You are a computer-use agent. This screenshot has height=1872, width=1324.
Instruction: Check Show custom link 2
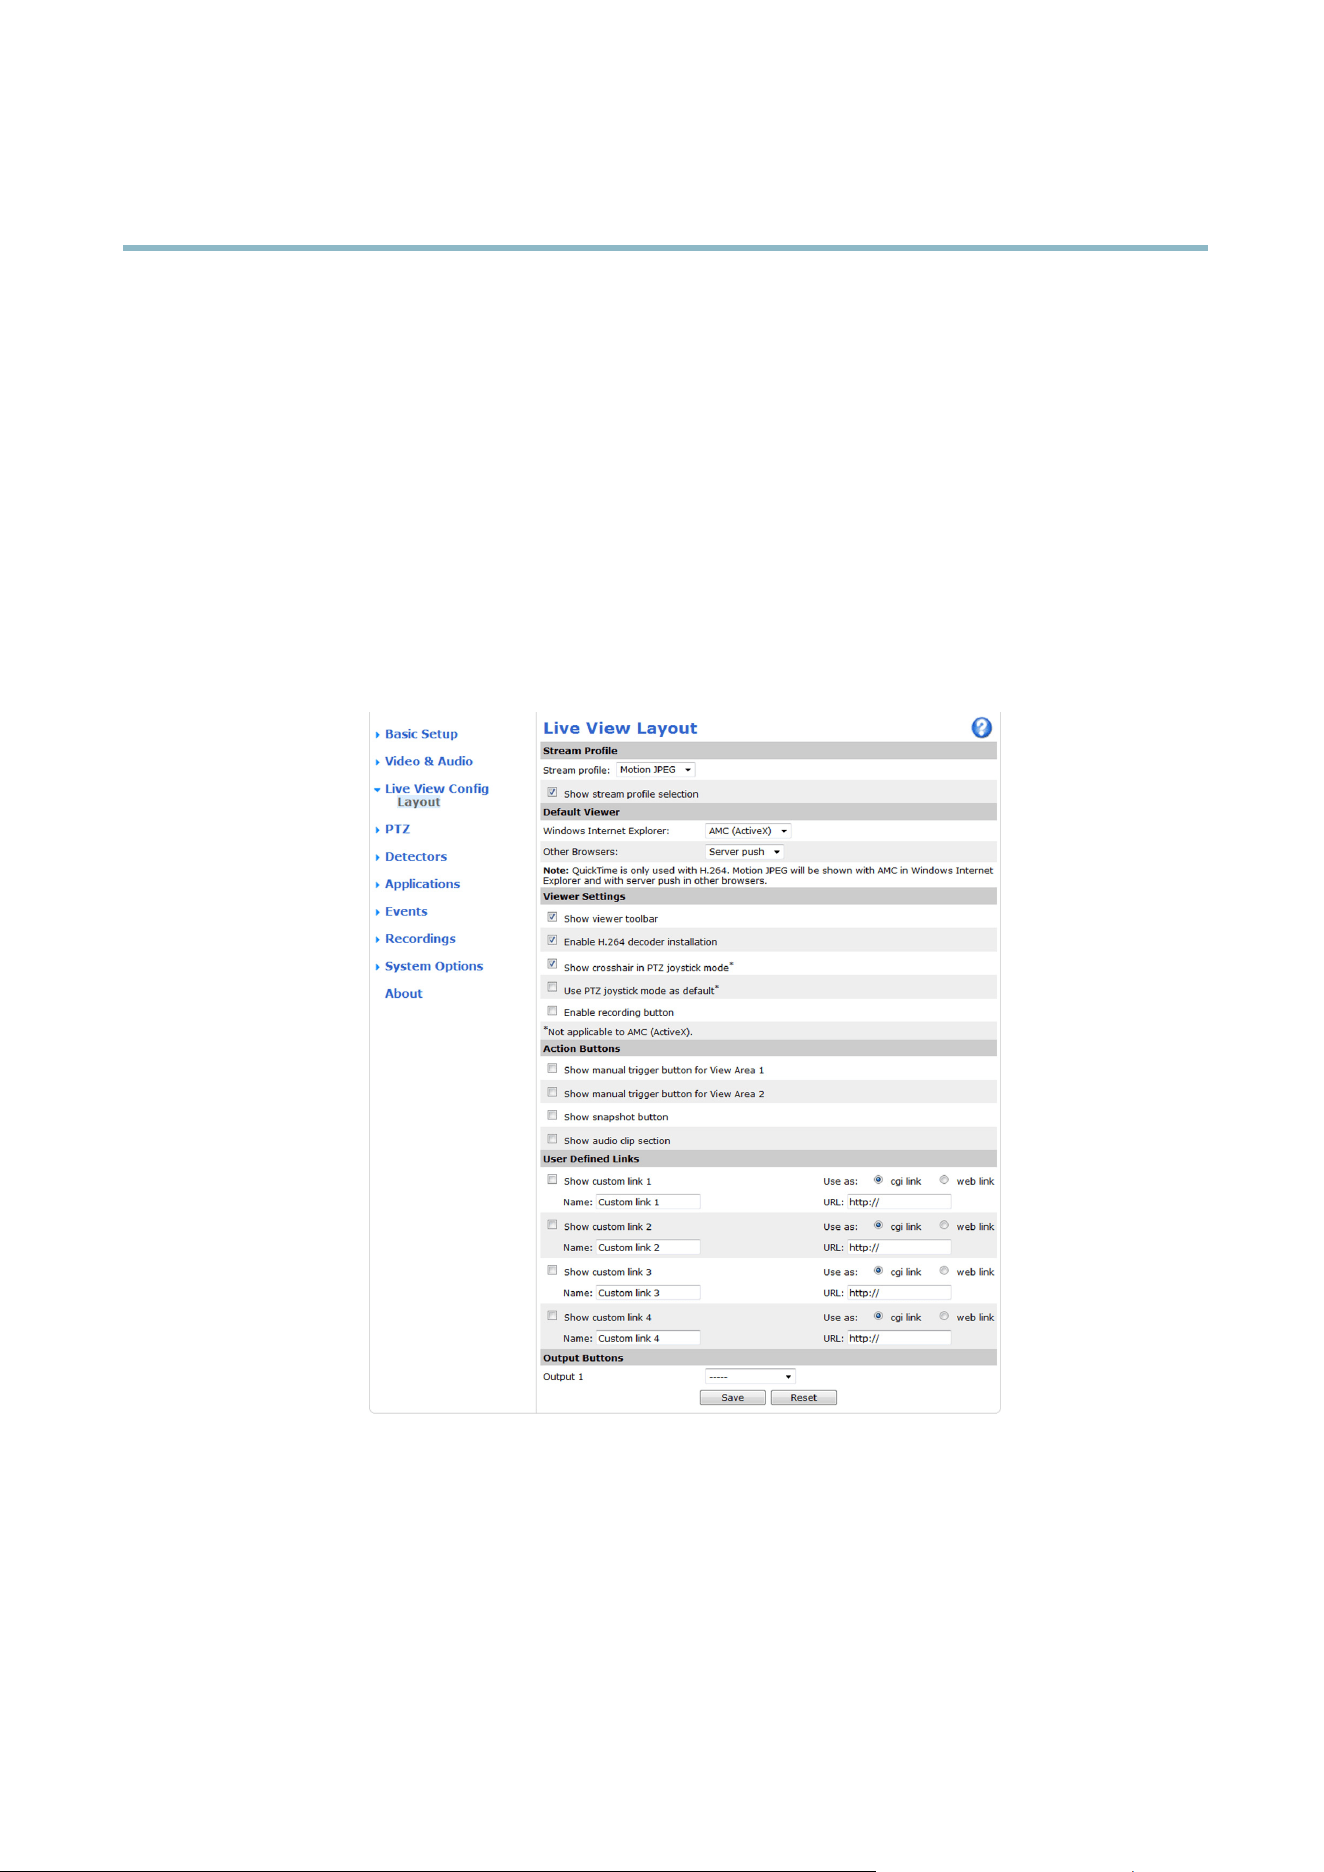552,1225
